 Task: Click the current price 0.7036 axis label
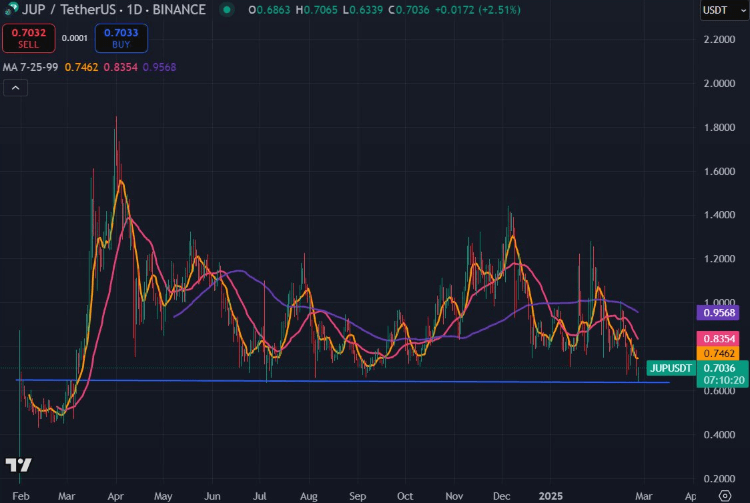click(720, 368)
